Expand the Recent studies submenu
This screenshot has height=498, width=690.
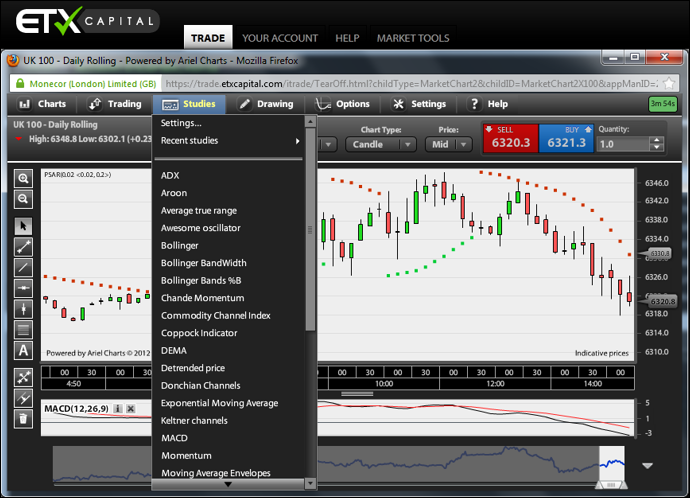(x=229, y=141)
